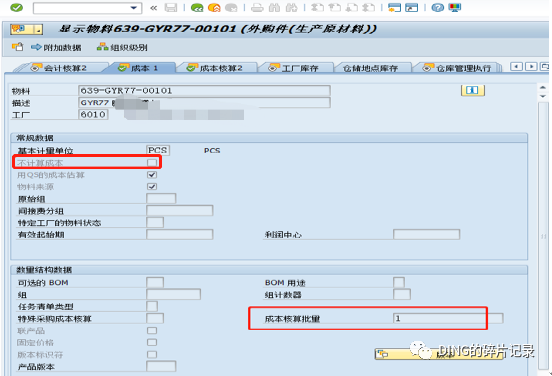Click the Print icon
Screen dimensions: 552x376
pyautogui.click(x=257, y=7)
